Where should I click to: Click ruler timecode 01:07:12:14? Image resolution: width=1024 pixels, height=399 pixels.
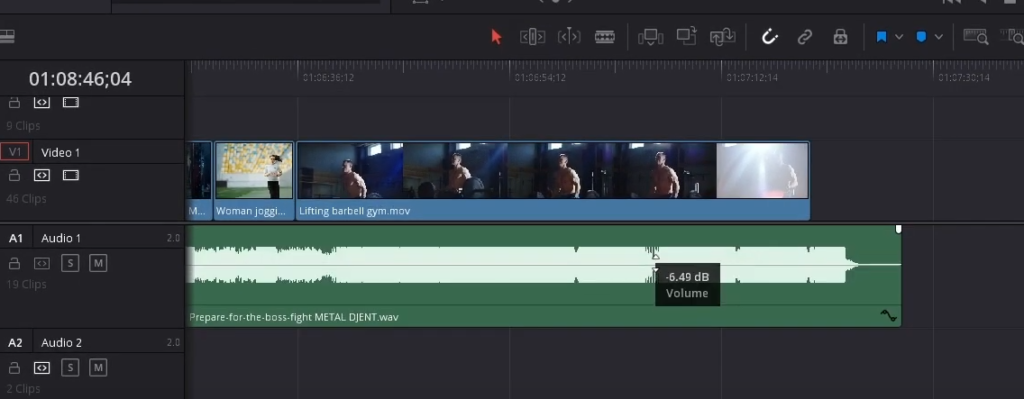(x=752, y=78)
